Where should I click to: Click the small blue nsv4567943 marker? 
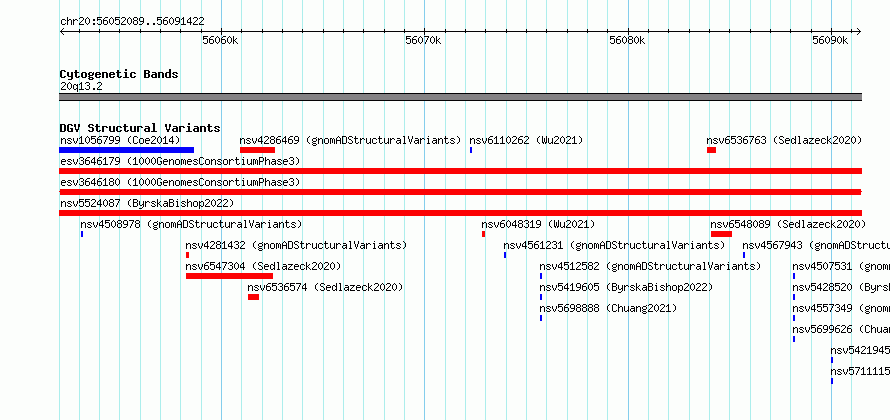click(744, 255)
